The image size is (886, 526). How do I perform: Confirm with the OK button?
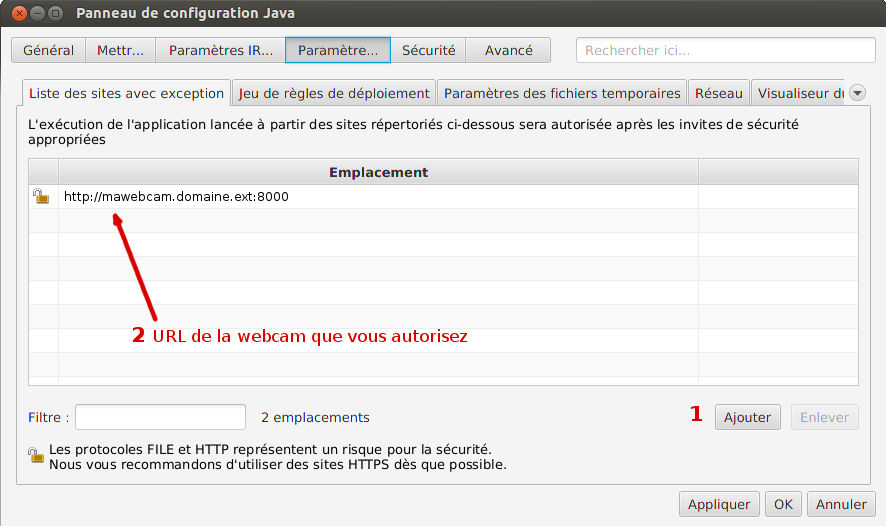(783, 504)
